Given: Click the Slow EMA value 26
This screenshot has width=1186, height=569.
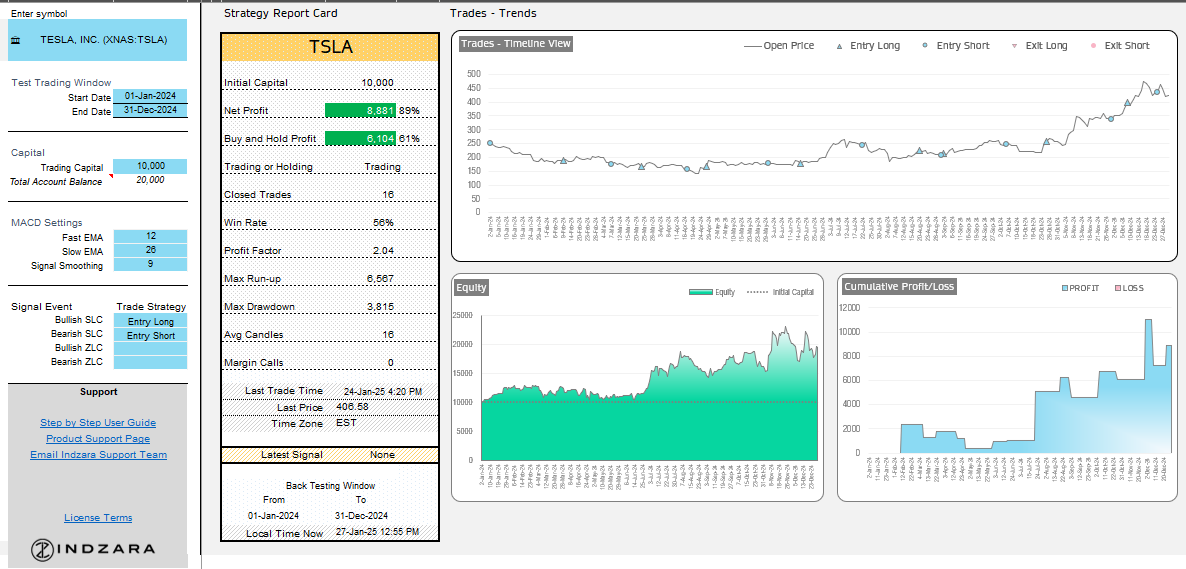Looking at the screenshot, I should point(150,251).
